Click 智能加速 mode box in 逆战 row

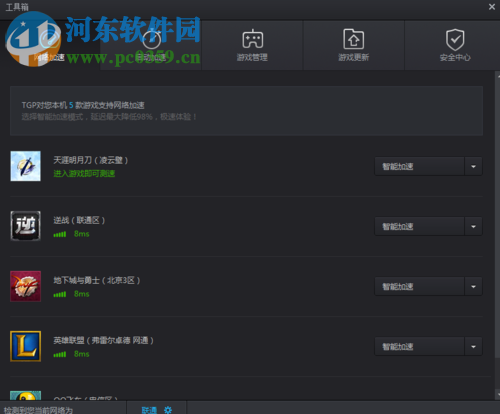click(x=419, y=226)
